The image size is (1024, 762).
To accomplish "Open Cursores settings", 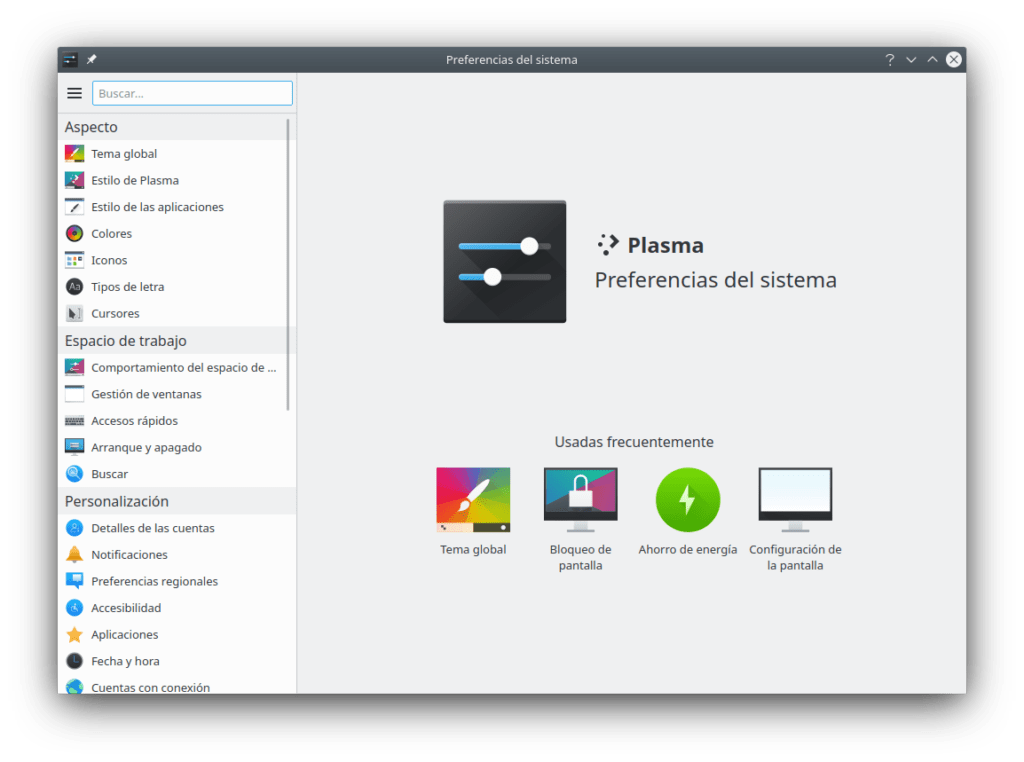I will point(115,314).
